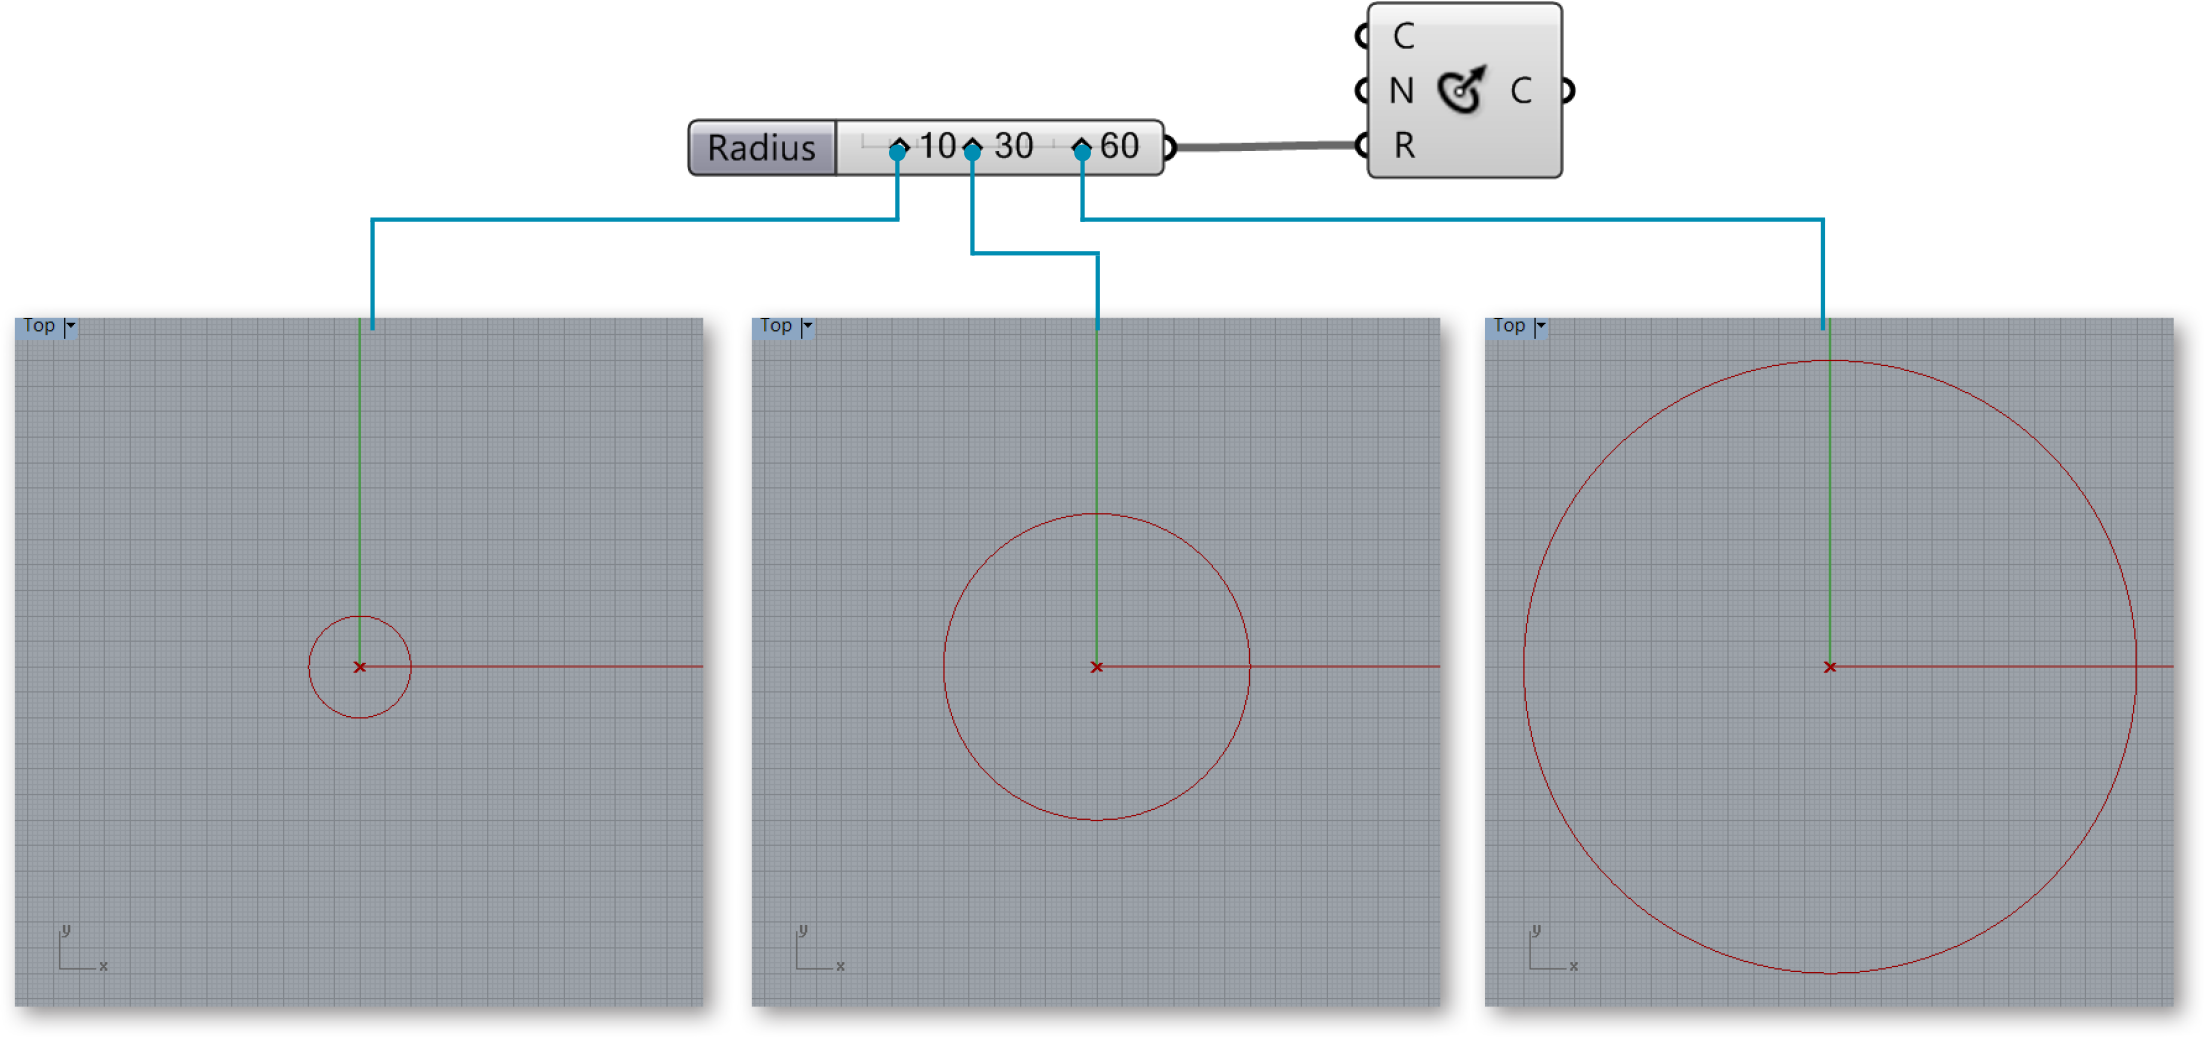
Task: Select the slider handle at value 30
Action: click(x=973, y=149)
